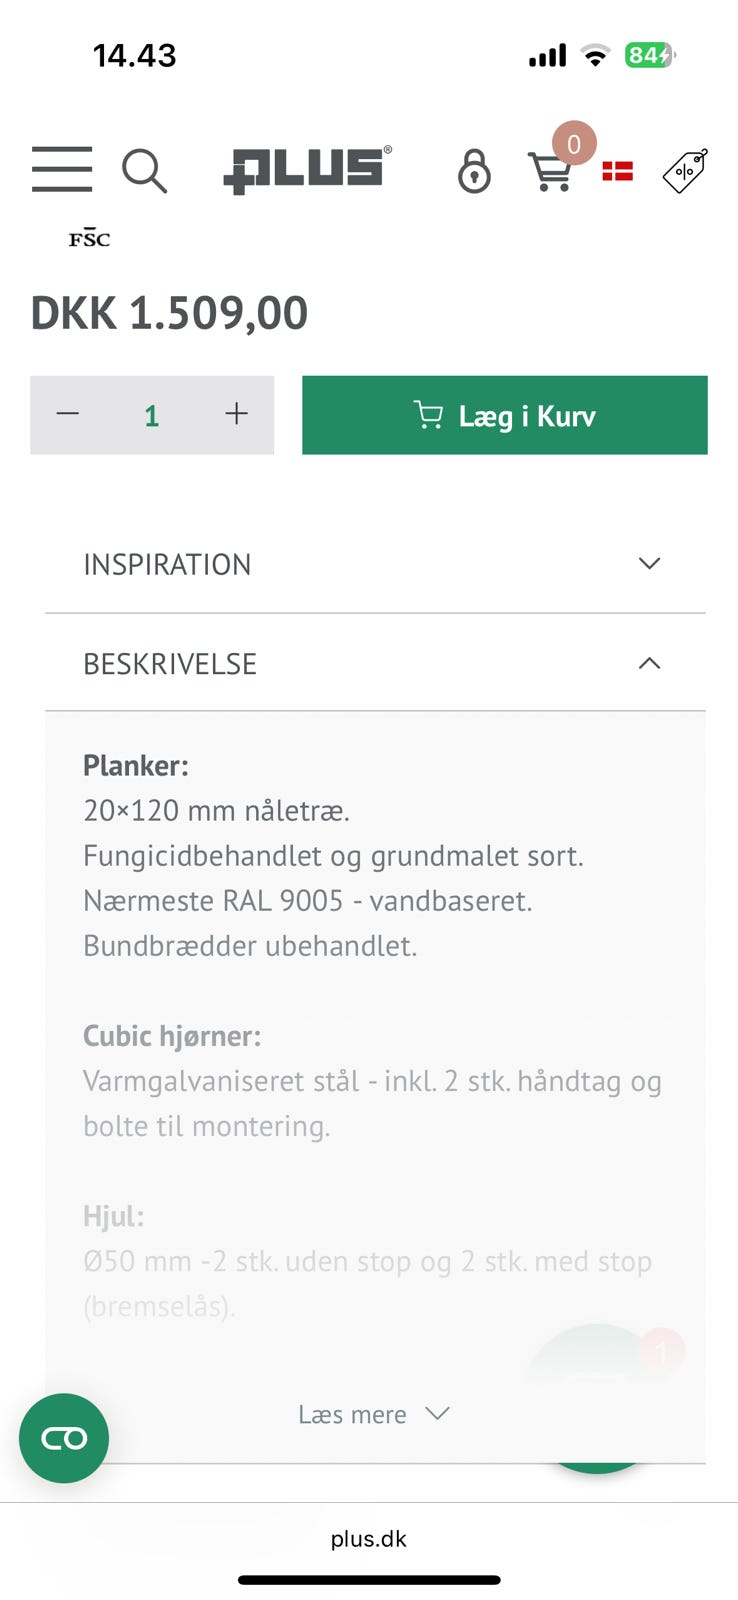
Task: Increase quantity with the plus stepper
Action: pyautogui.click(x=237, y=412)
